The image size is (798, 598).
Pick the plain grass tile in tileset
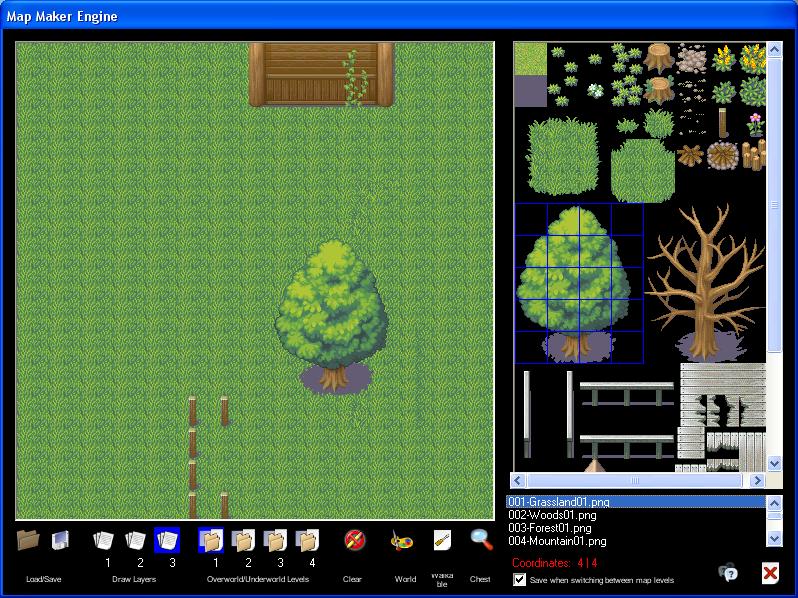[531, 59]
